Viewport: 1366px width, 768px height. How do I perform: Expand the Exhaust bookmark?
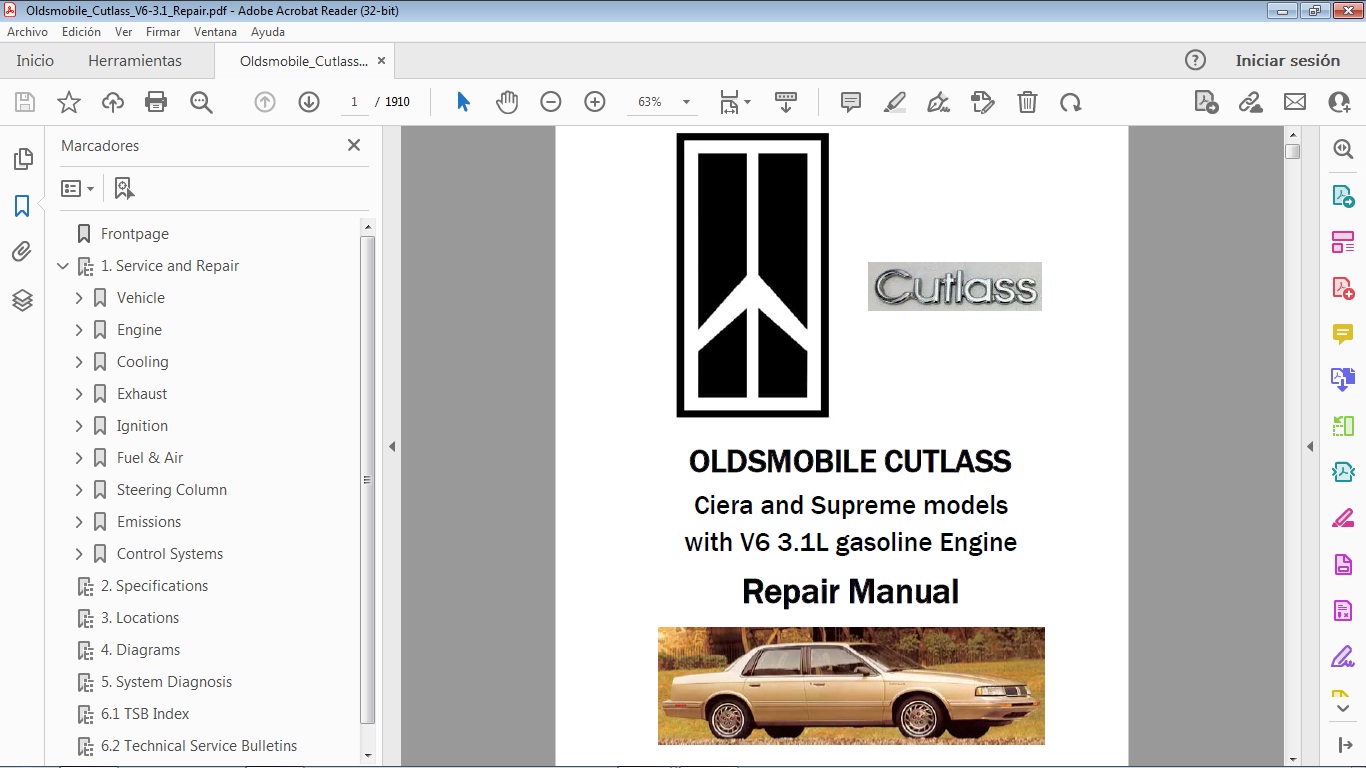tap(79, 394)
